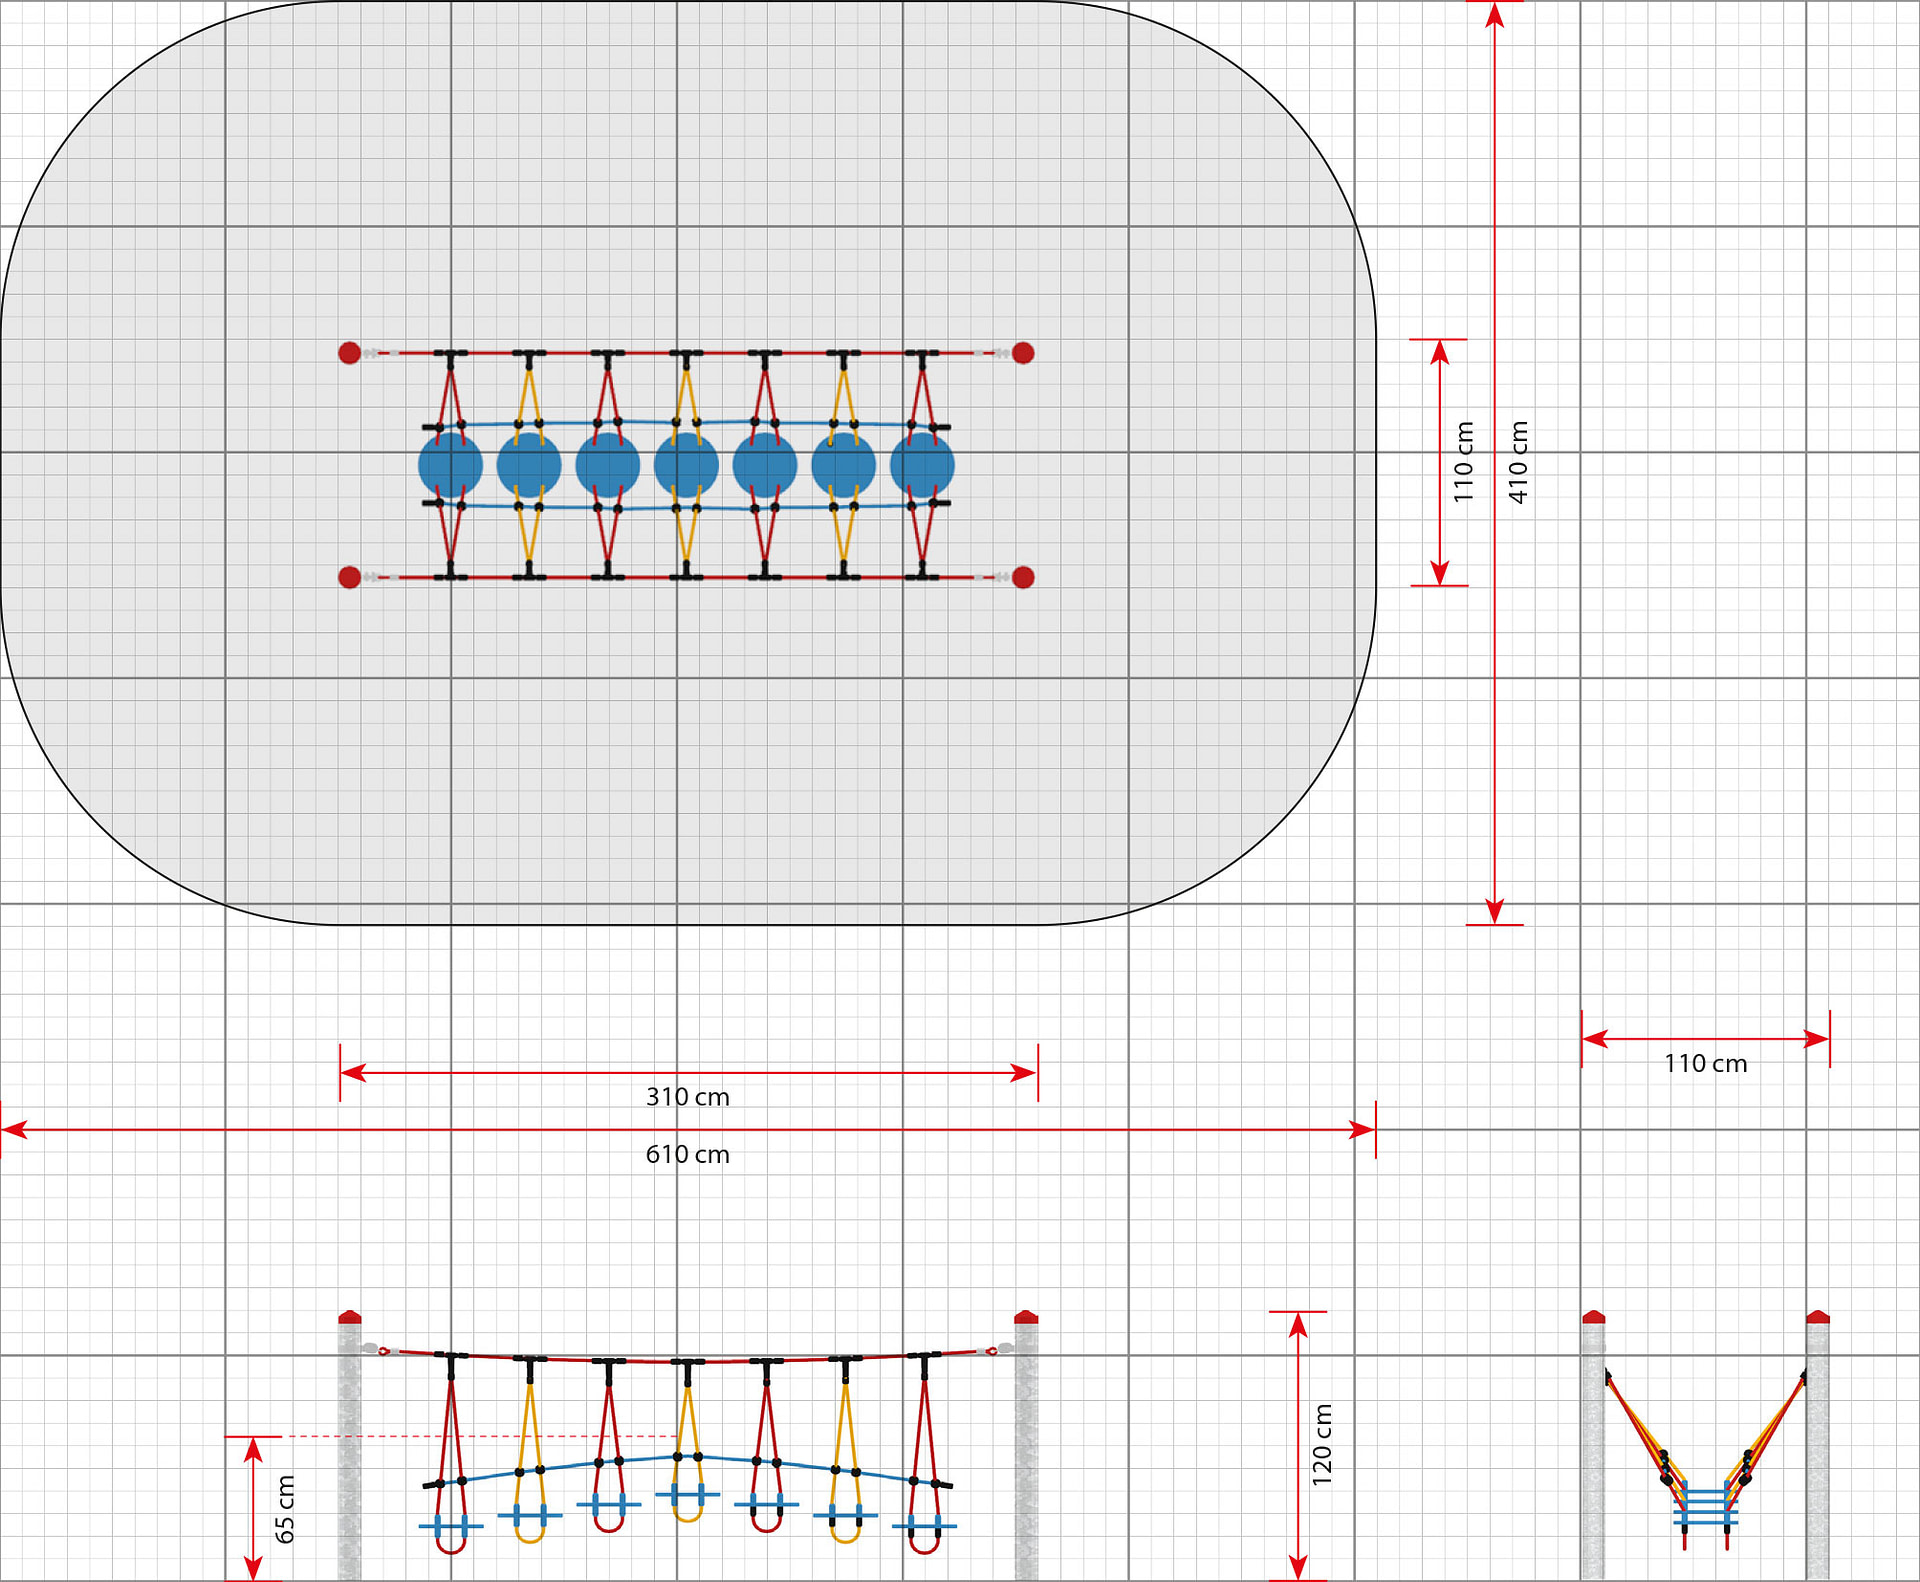
Task: Click the left grey post in front elevation
Action: pyautogui.click(x=349, y=1450)
